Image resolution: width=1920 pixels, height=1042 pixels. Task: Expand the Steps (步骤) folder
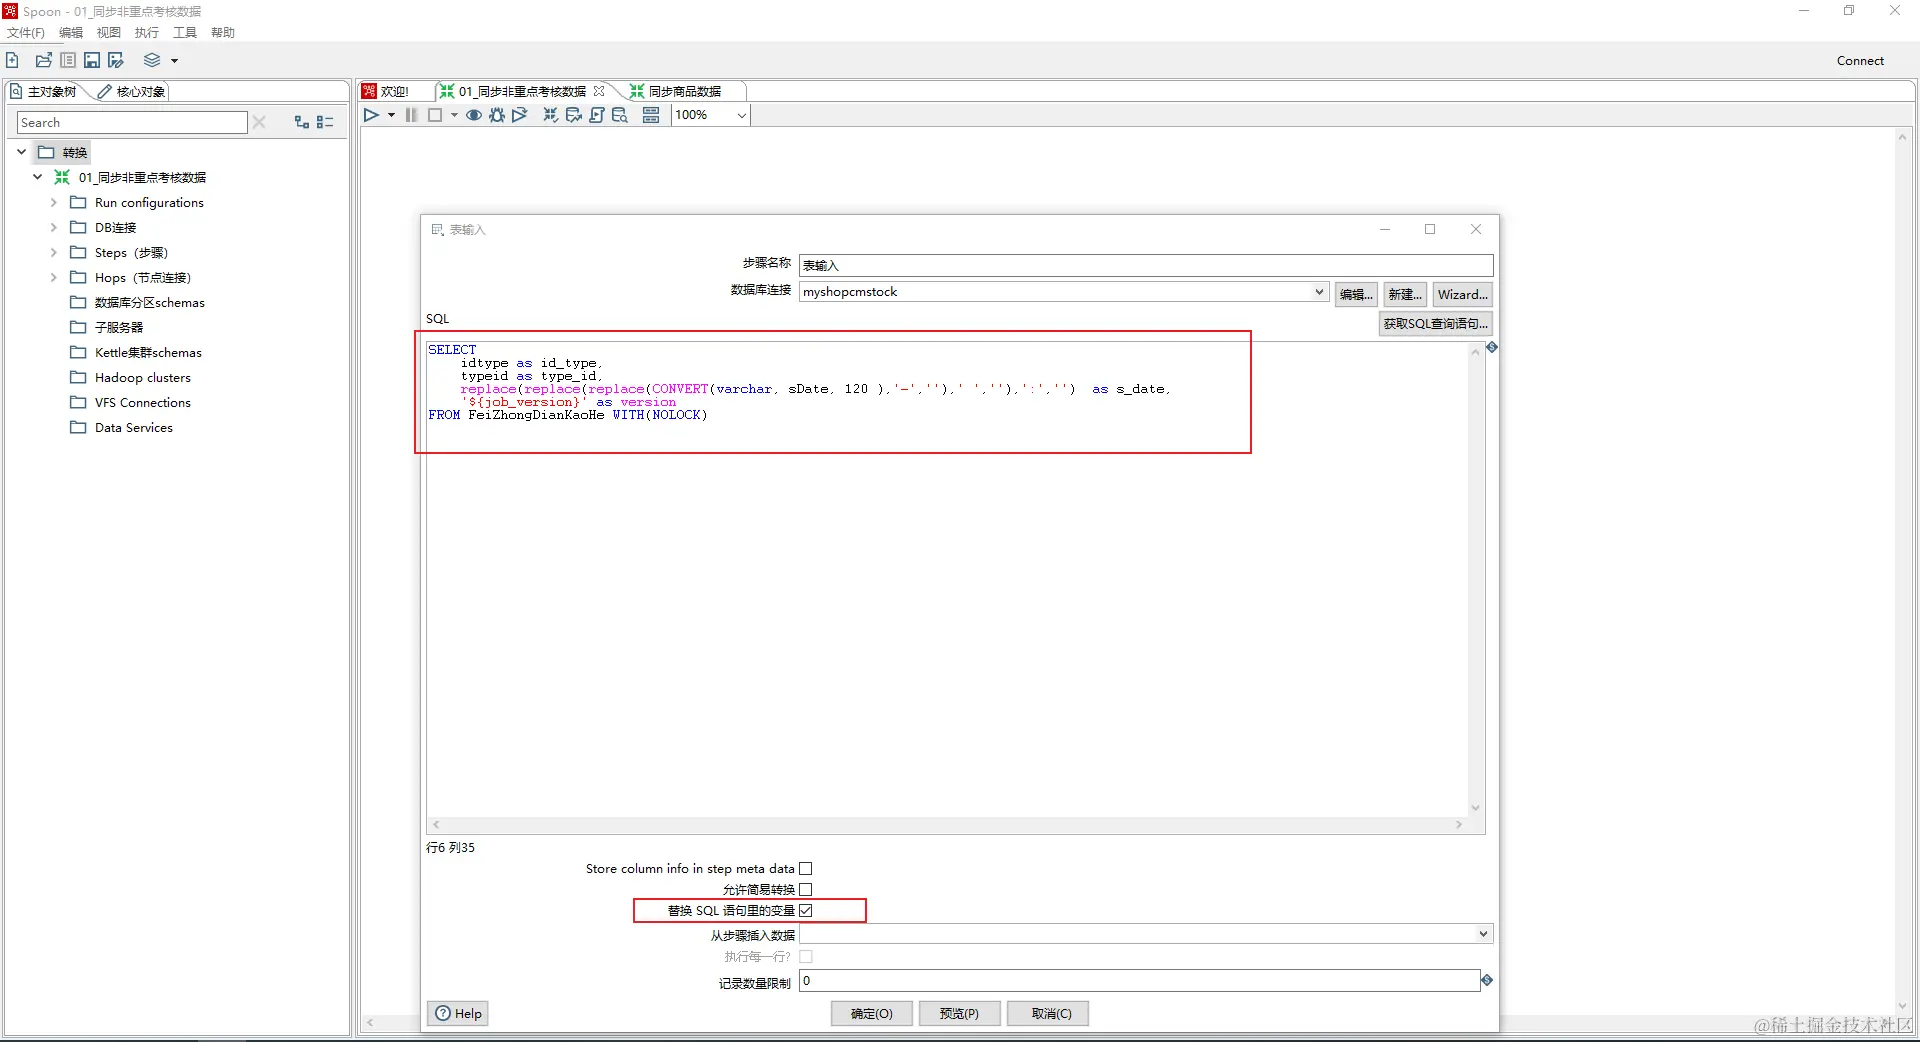coord(54,252)
